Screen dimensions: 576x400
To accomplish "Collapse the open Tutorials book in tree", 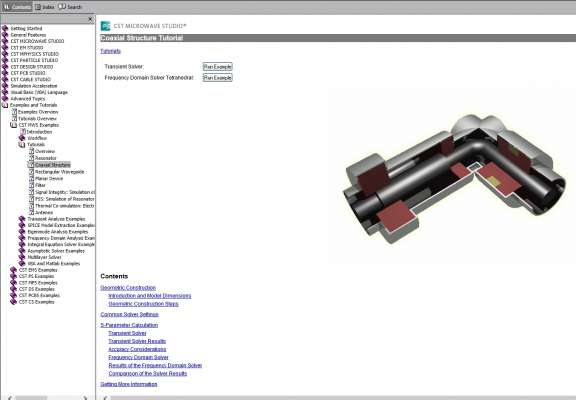I will [x=22, y=144].
